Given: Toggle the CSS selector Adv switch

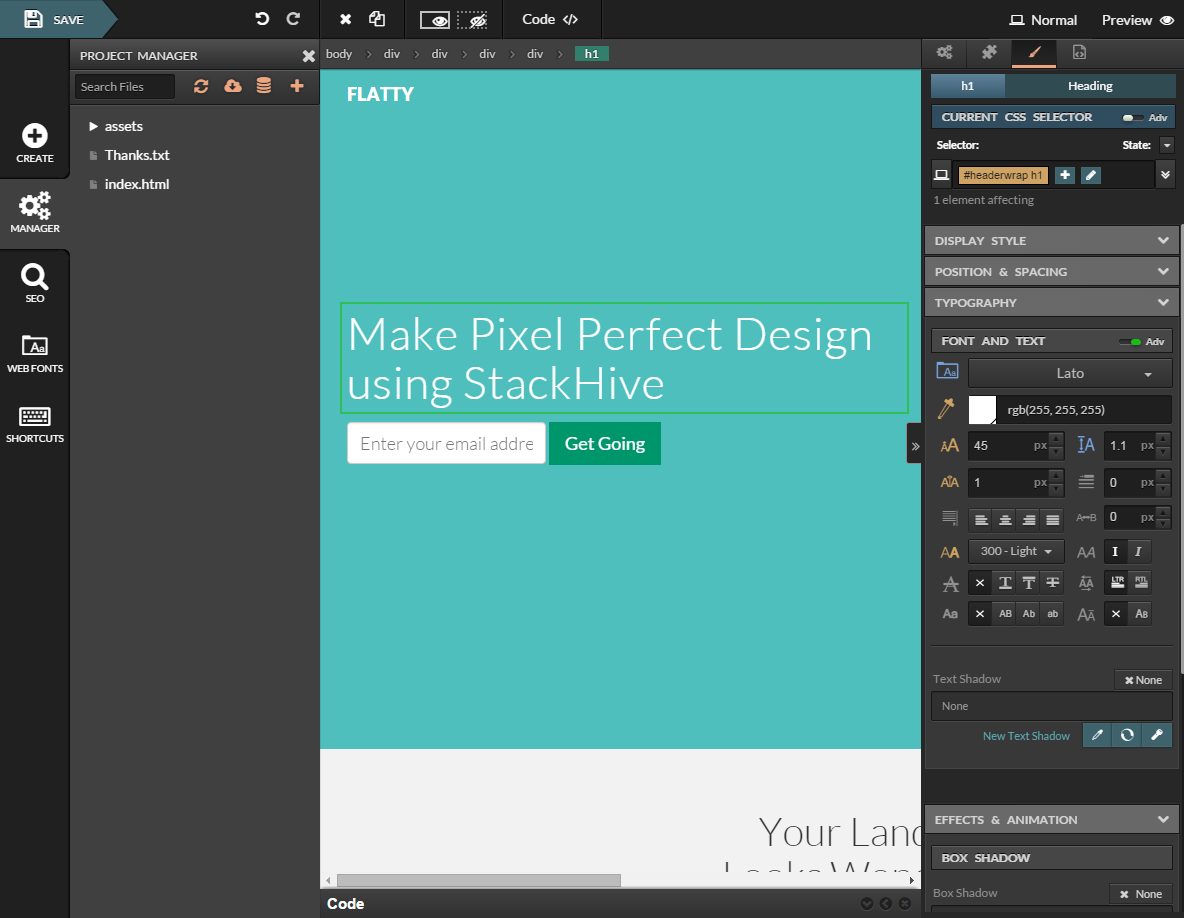Looking at the screenshot, I should click(x=1133, y=117).
